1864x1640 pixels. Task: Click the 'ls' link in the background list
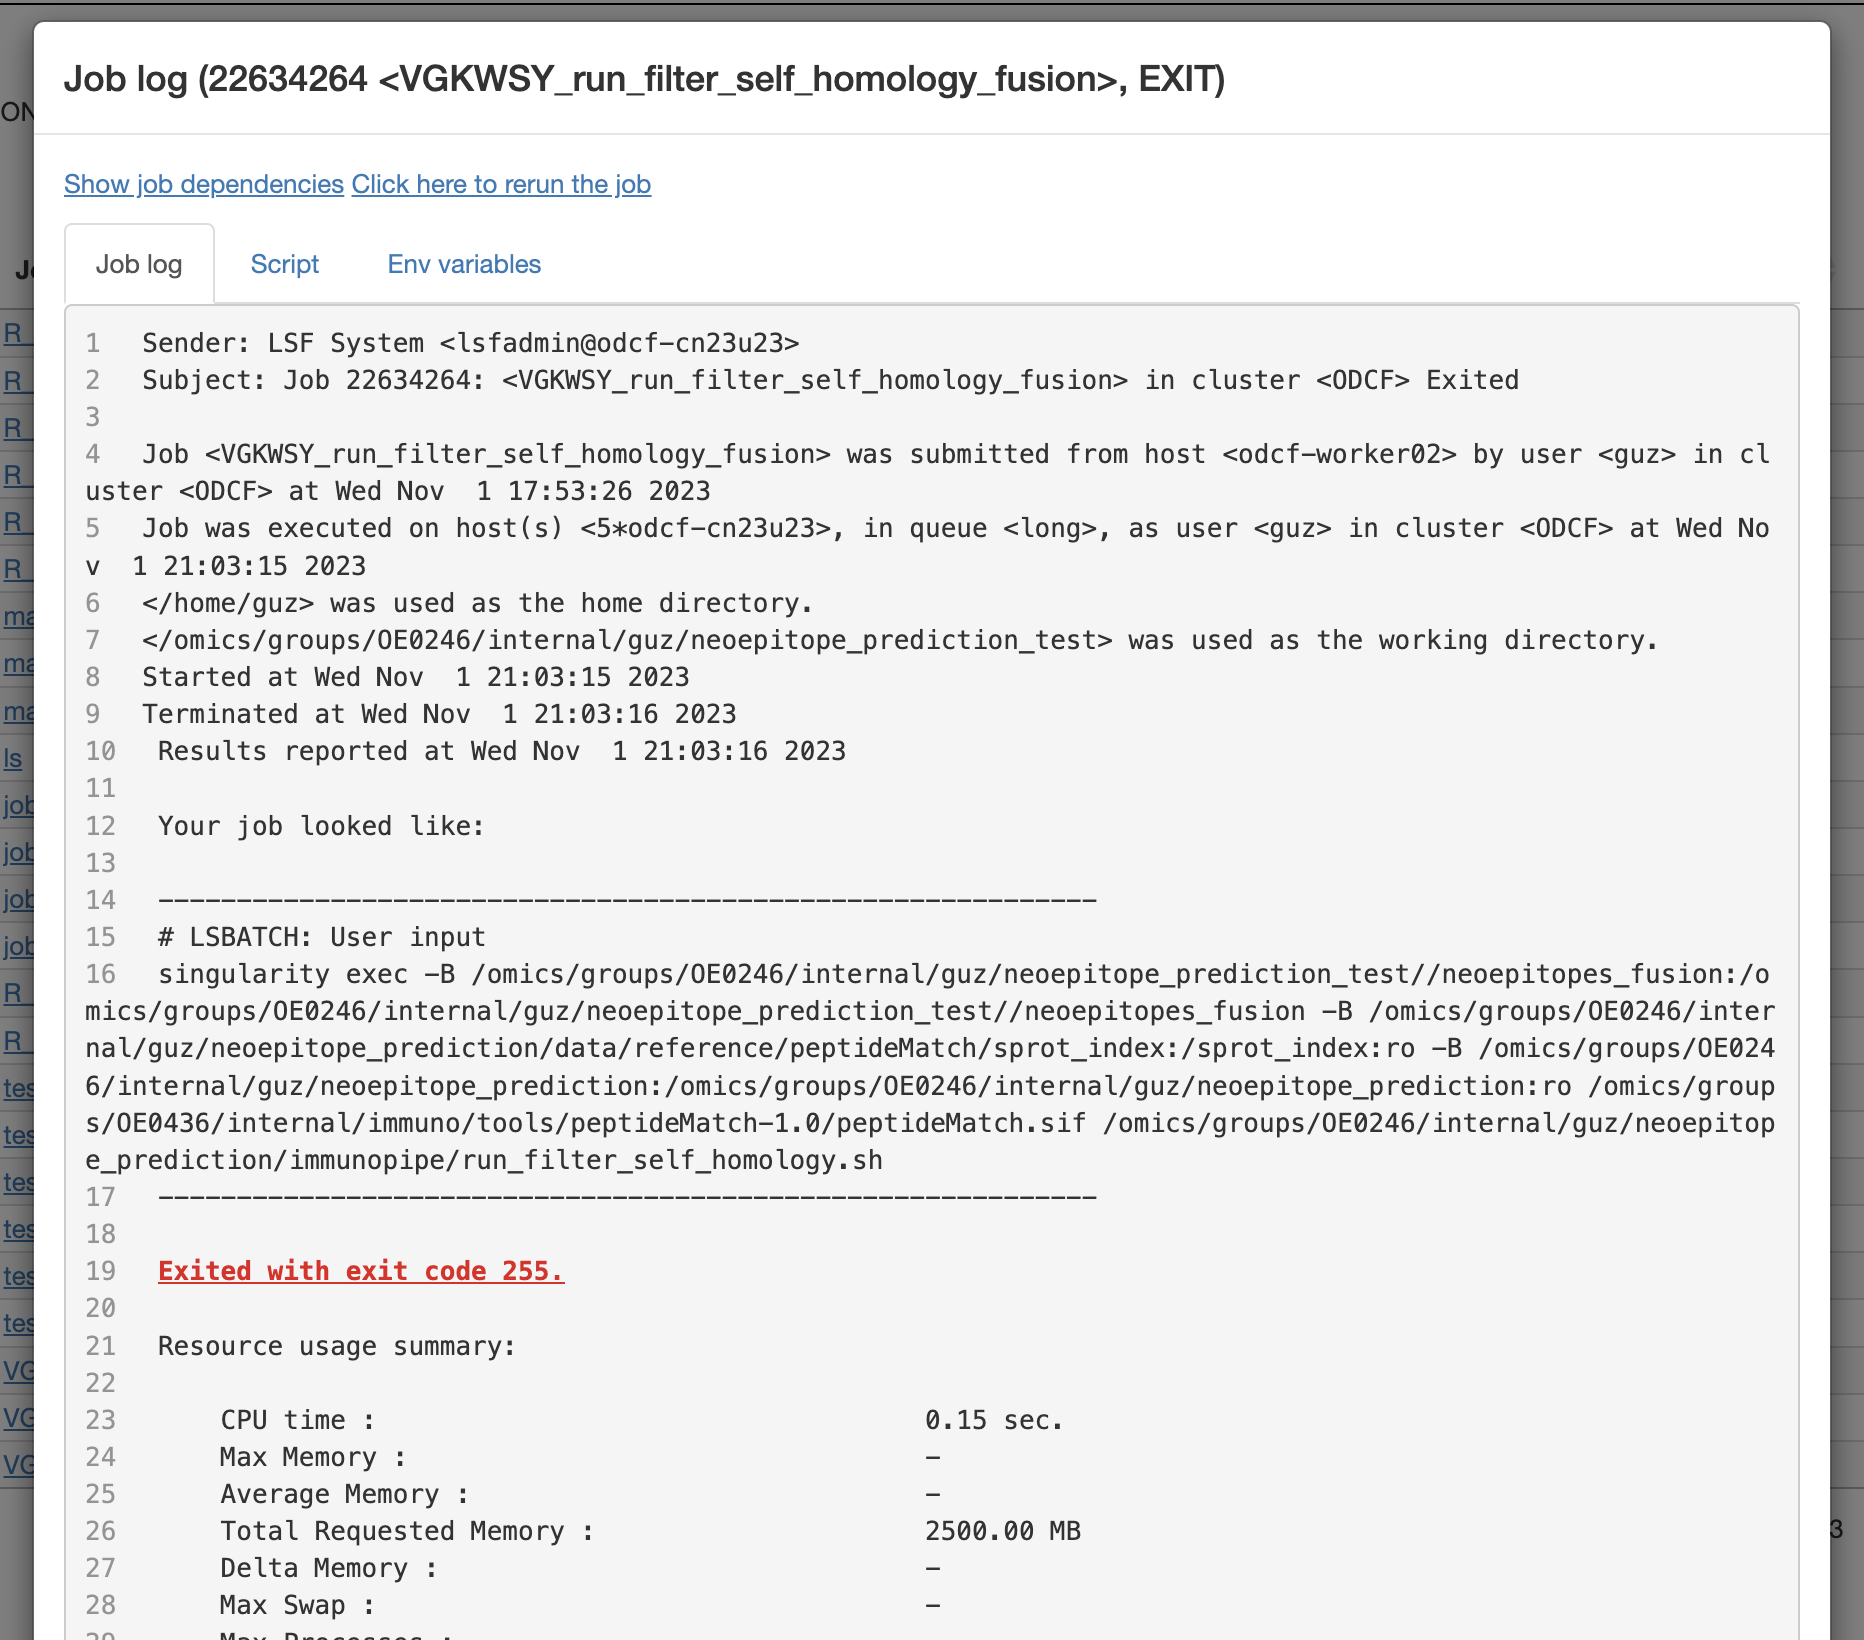[x=13, y=758]
